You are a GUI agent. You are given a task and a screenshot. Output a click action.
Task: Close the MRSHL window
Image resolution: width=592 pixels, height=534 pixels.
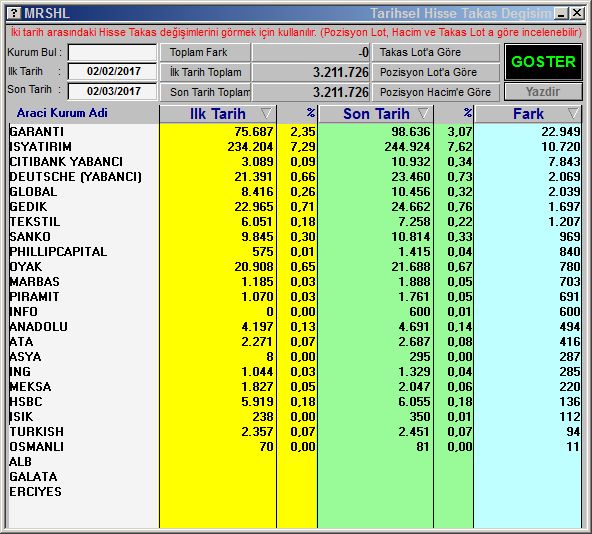click(577, 13)
